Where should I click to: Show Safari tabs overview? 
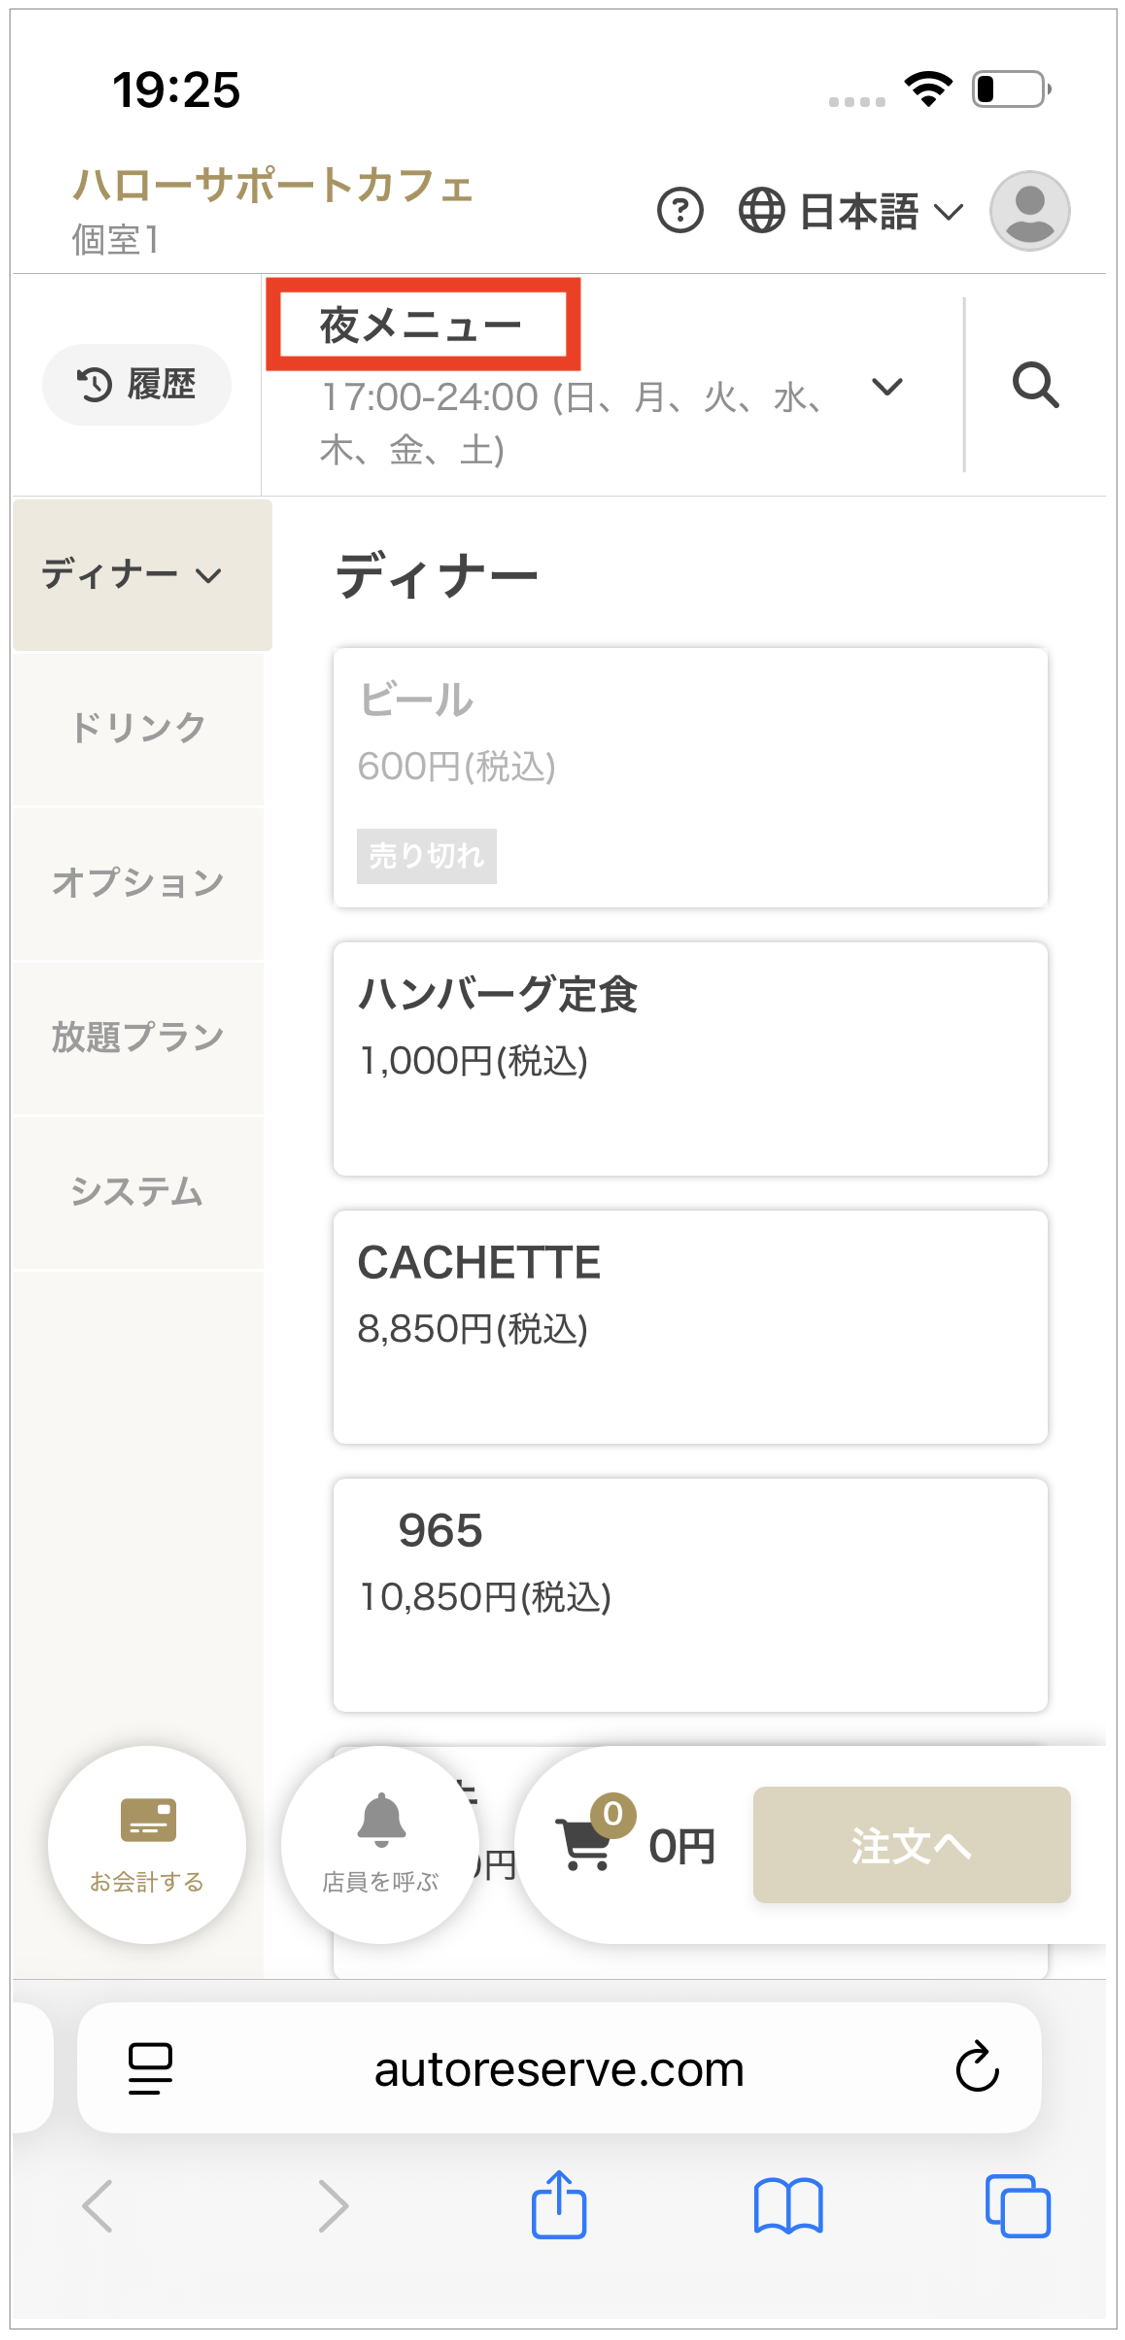click(x=1017, y=2205)
